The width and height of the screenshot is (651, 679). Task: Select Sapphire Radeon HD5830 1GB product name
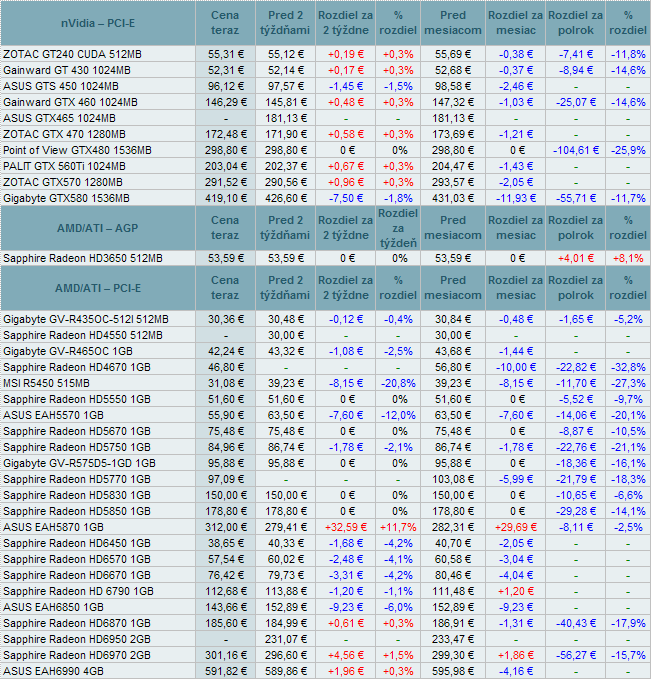click(77, 496)
